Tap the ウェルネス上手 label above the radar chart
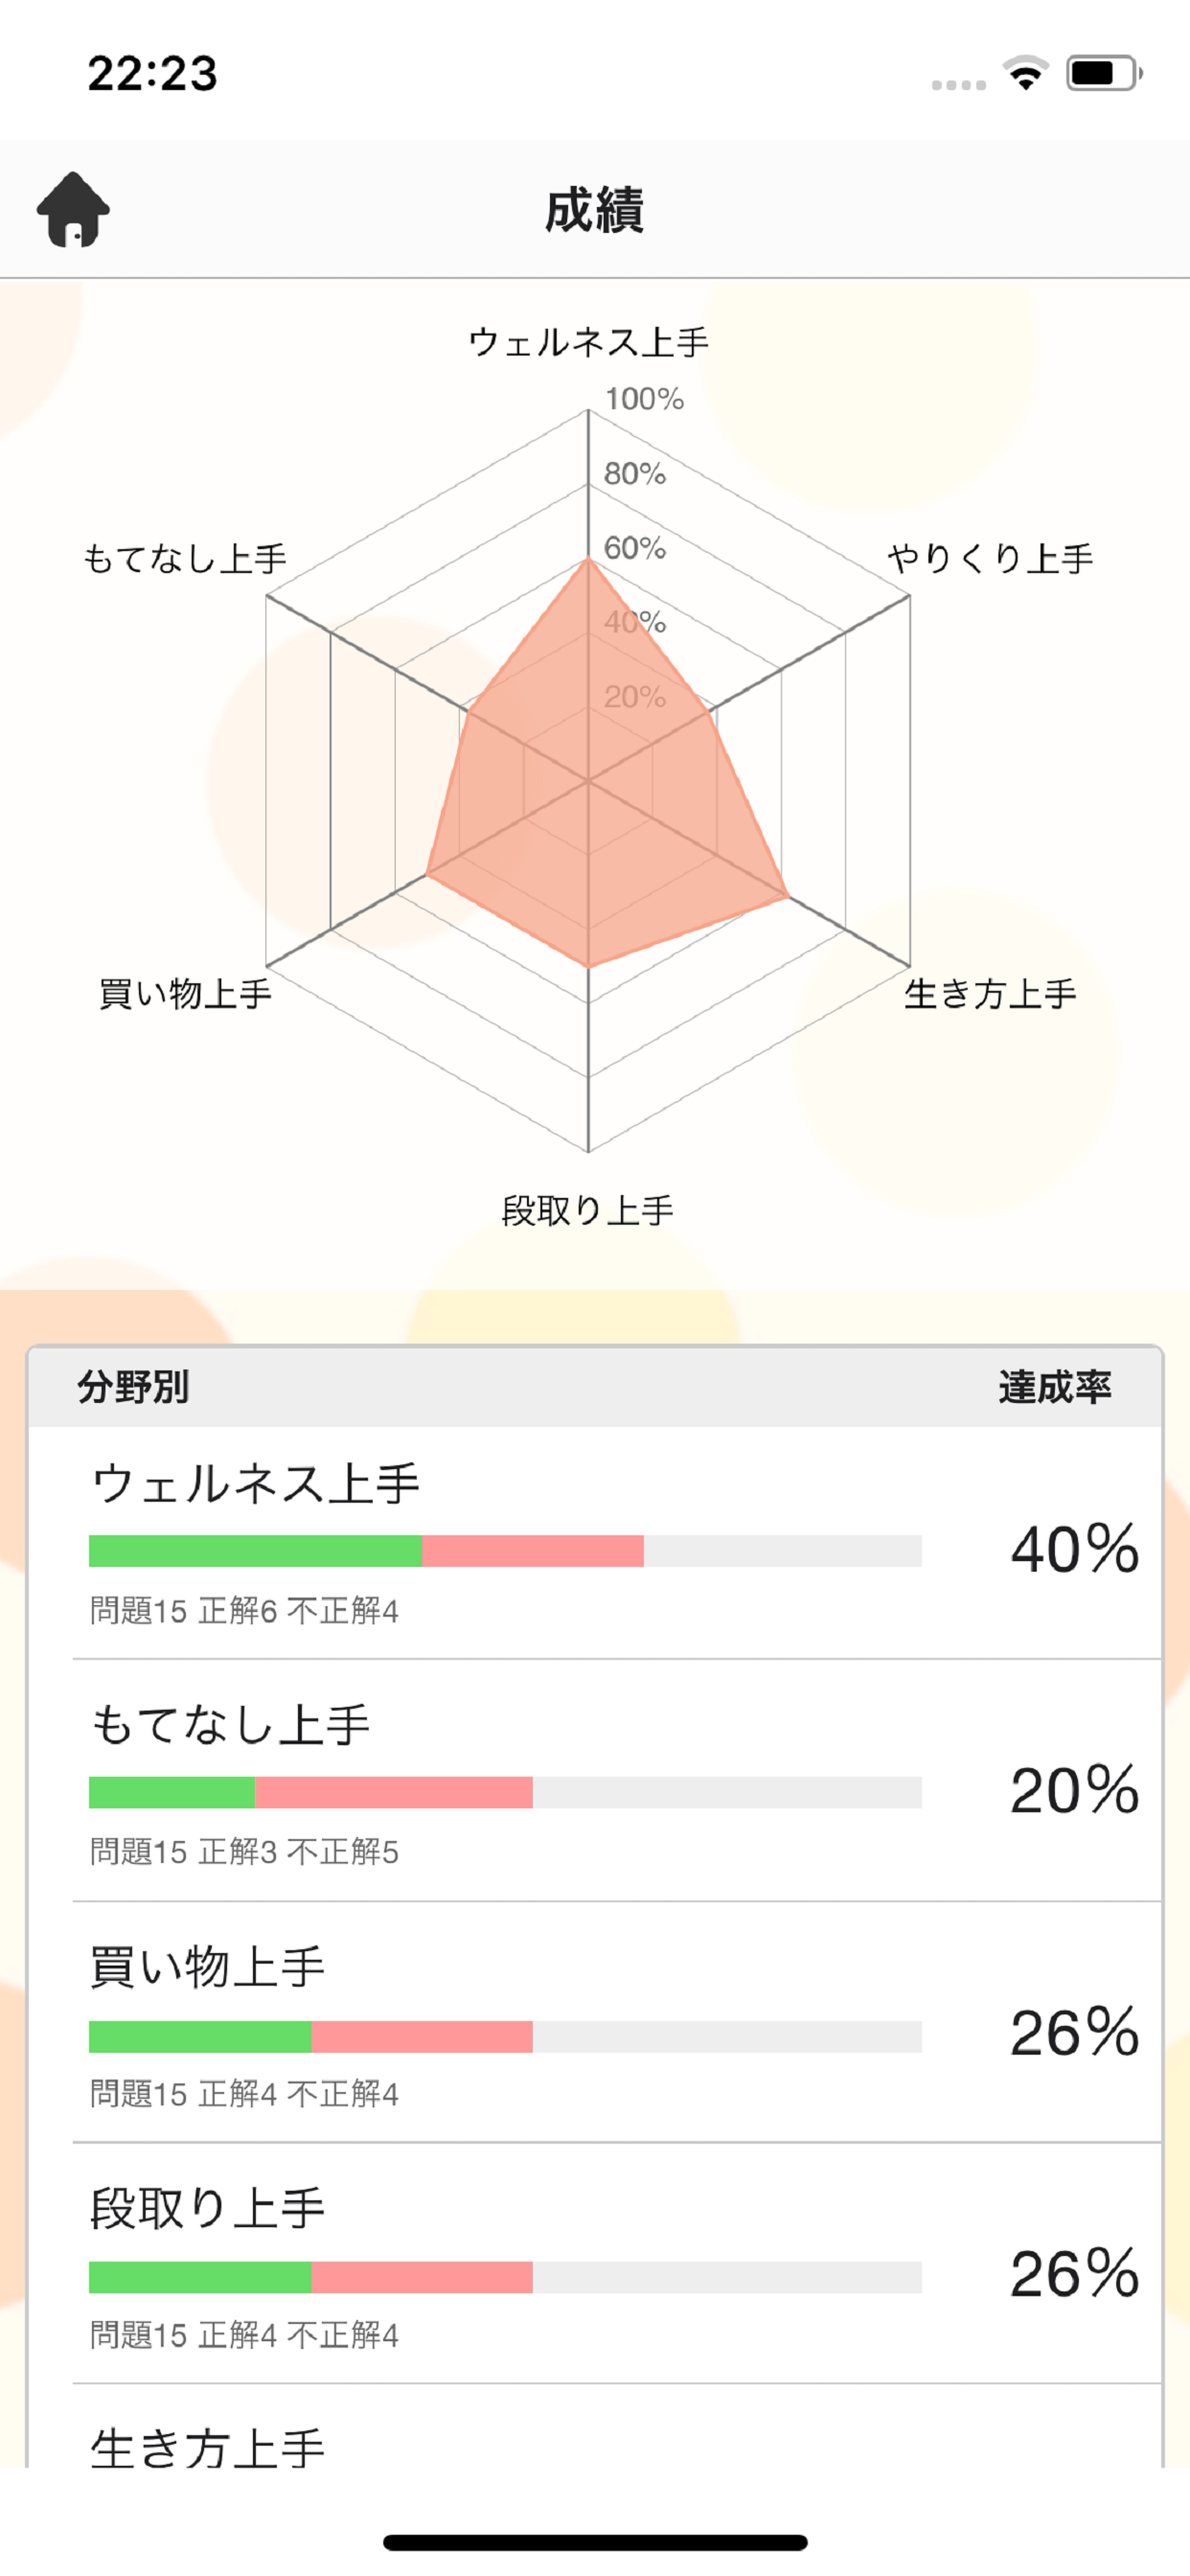 588,342
